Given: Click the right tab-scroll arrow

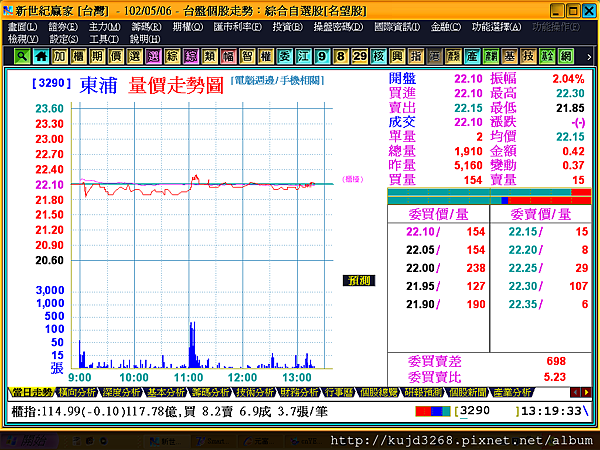Looking at the screenshot, I should [x=586, y=392].
